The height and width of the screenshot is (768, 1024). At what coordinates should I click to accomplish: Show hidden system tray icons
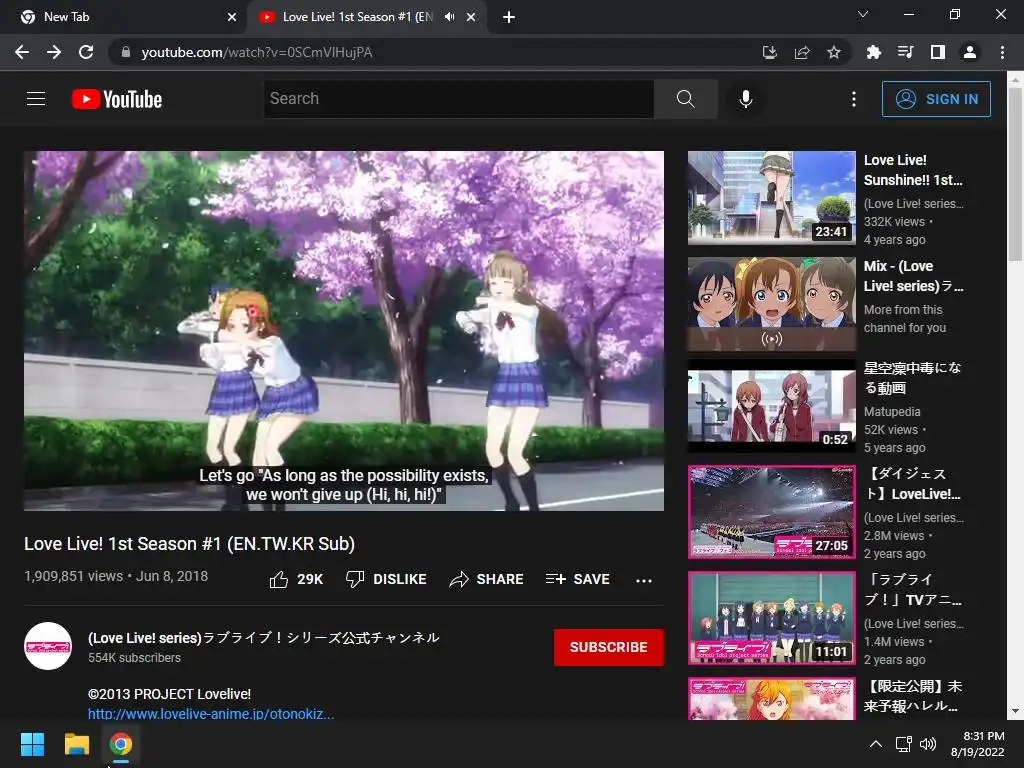point(876,744)
